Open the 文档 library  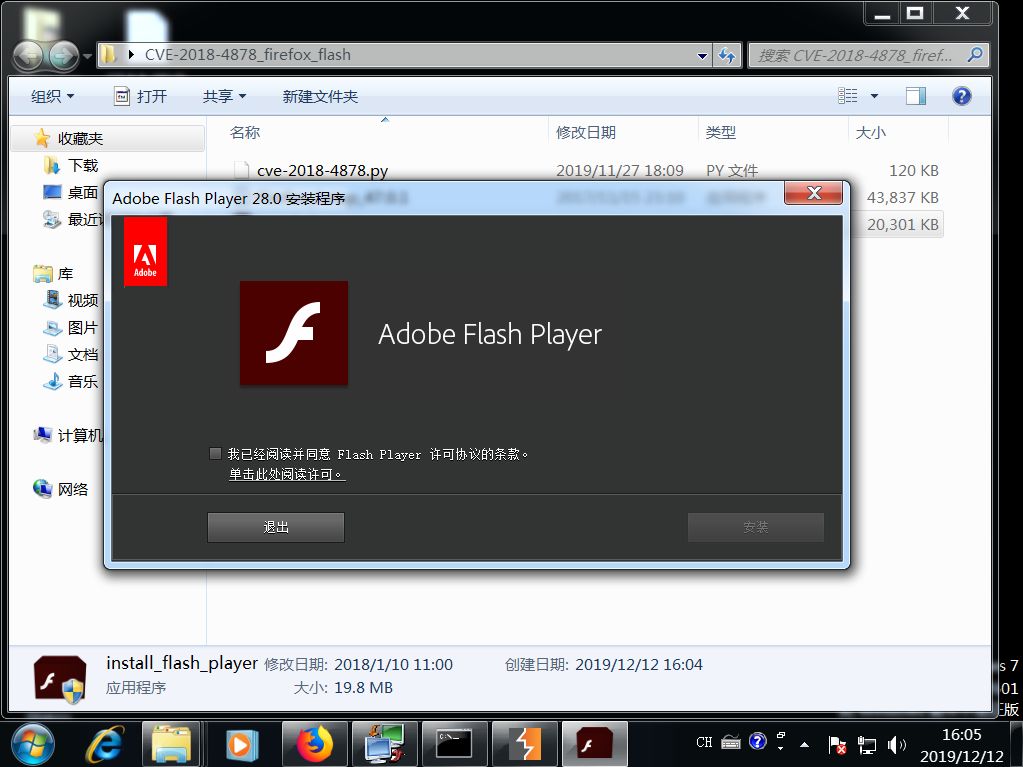coord(82,354)
